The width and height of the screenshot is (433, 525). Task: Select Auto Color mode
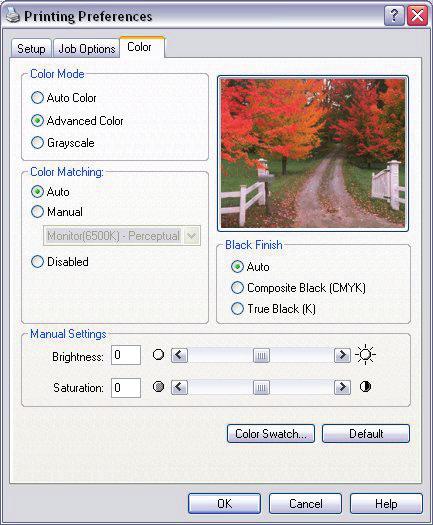click(64, 98)
